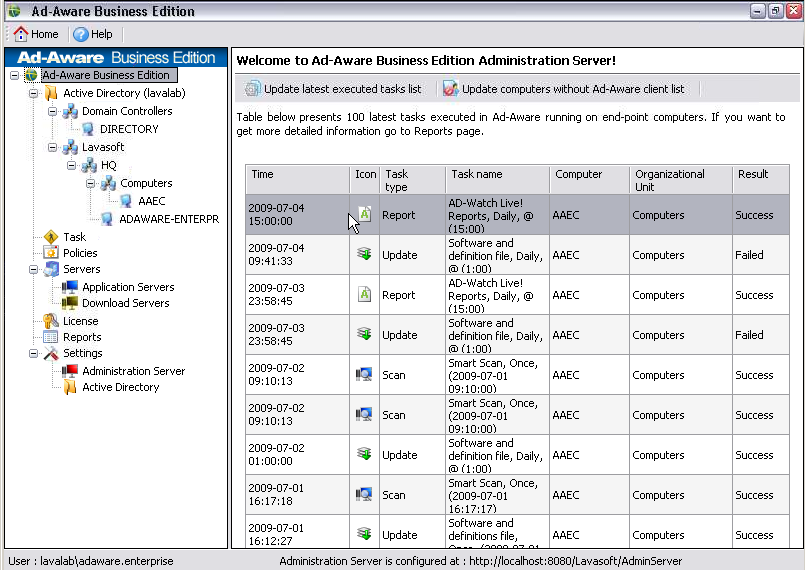Collapse the Ad-Aware Business Edition root node
Image resolution: width=805 pixels, height=570 pixels.
[x=14, y=75]
